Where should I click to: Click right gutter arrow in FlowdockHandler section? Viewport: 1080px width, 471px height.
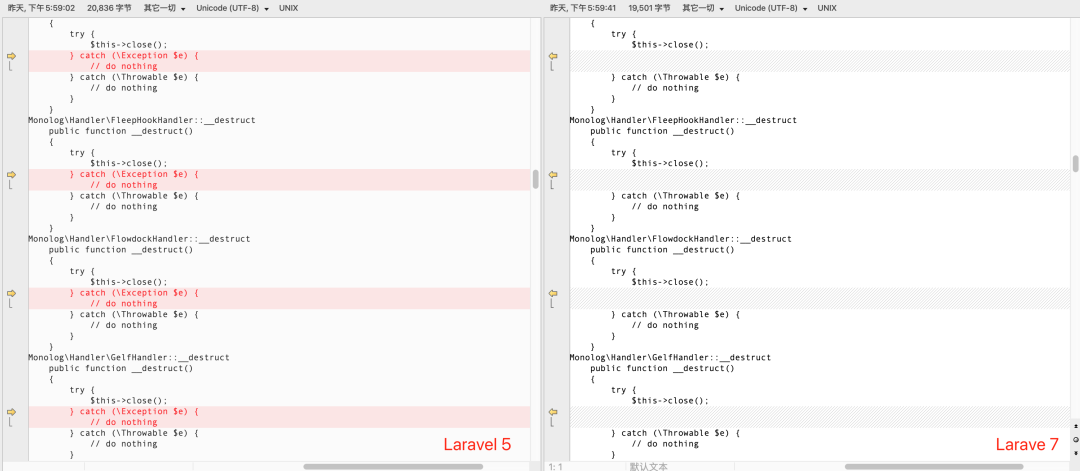coord(552,293)
